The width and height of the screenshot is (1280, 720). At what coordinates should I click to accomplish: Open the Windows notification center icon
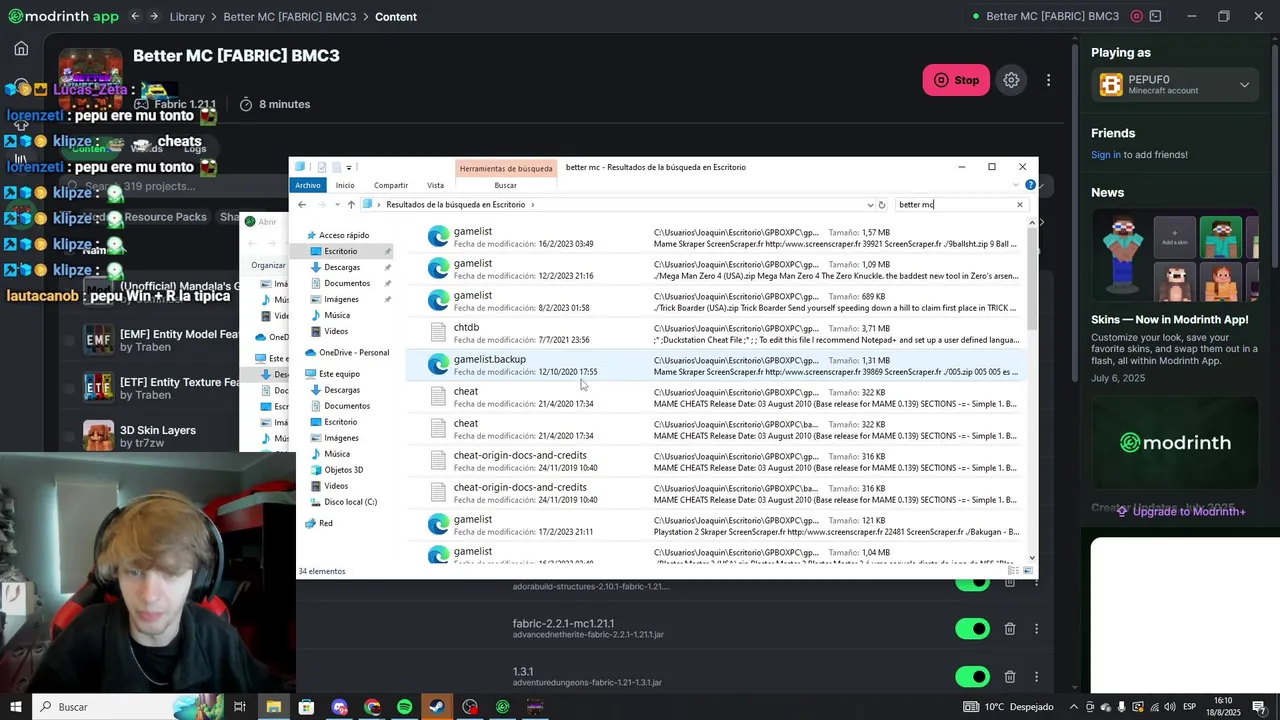pos(1262,707)
